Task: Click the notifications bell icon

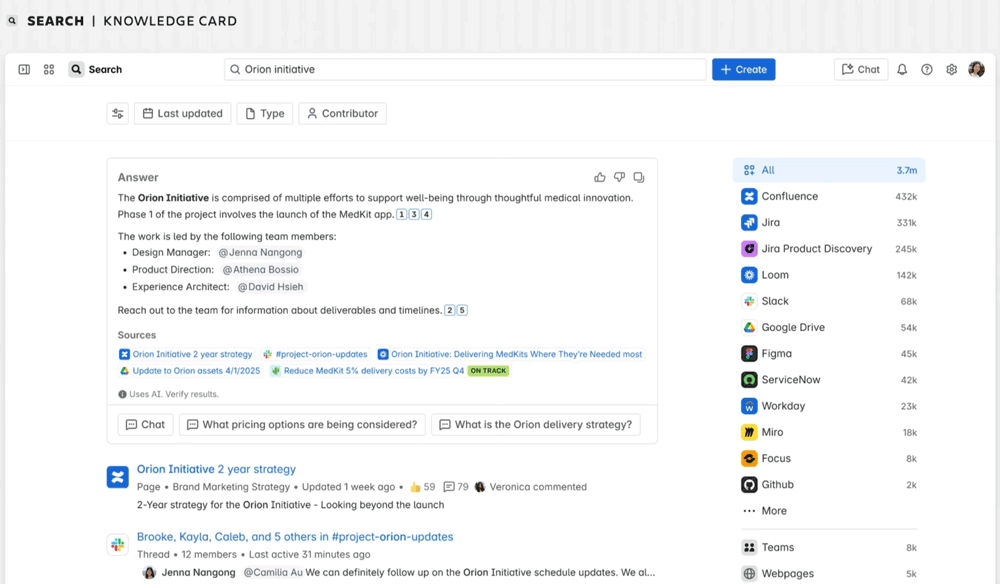Action: pyautogui.click(x=902, y=69)
